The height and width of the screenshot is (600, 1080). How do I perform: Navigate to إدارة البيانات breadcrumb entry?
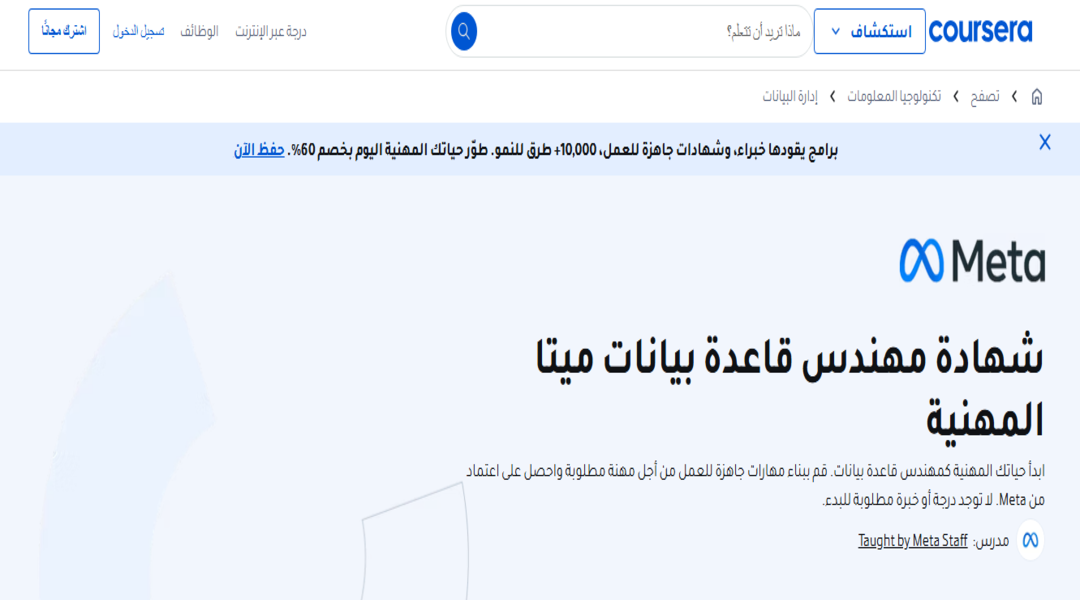789,96
